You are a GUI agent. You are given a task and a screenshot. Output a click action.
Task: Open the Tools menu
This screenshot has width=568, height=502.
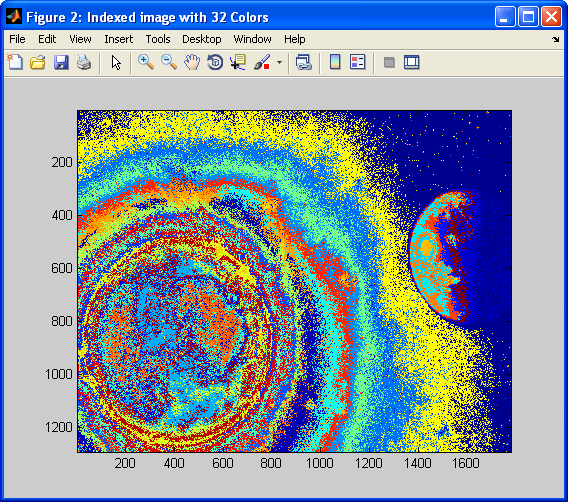coord(158,39)
